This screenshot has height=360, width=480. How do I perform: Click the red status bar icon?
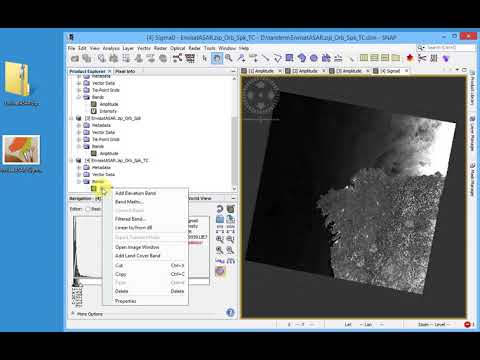(467, 324)
